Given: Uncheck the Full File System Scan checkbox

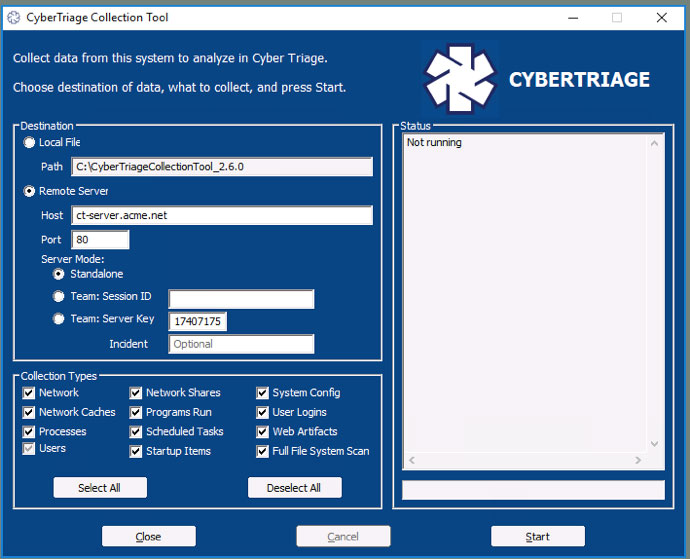Looking at the screenshot, I should click(263, 452).
